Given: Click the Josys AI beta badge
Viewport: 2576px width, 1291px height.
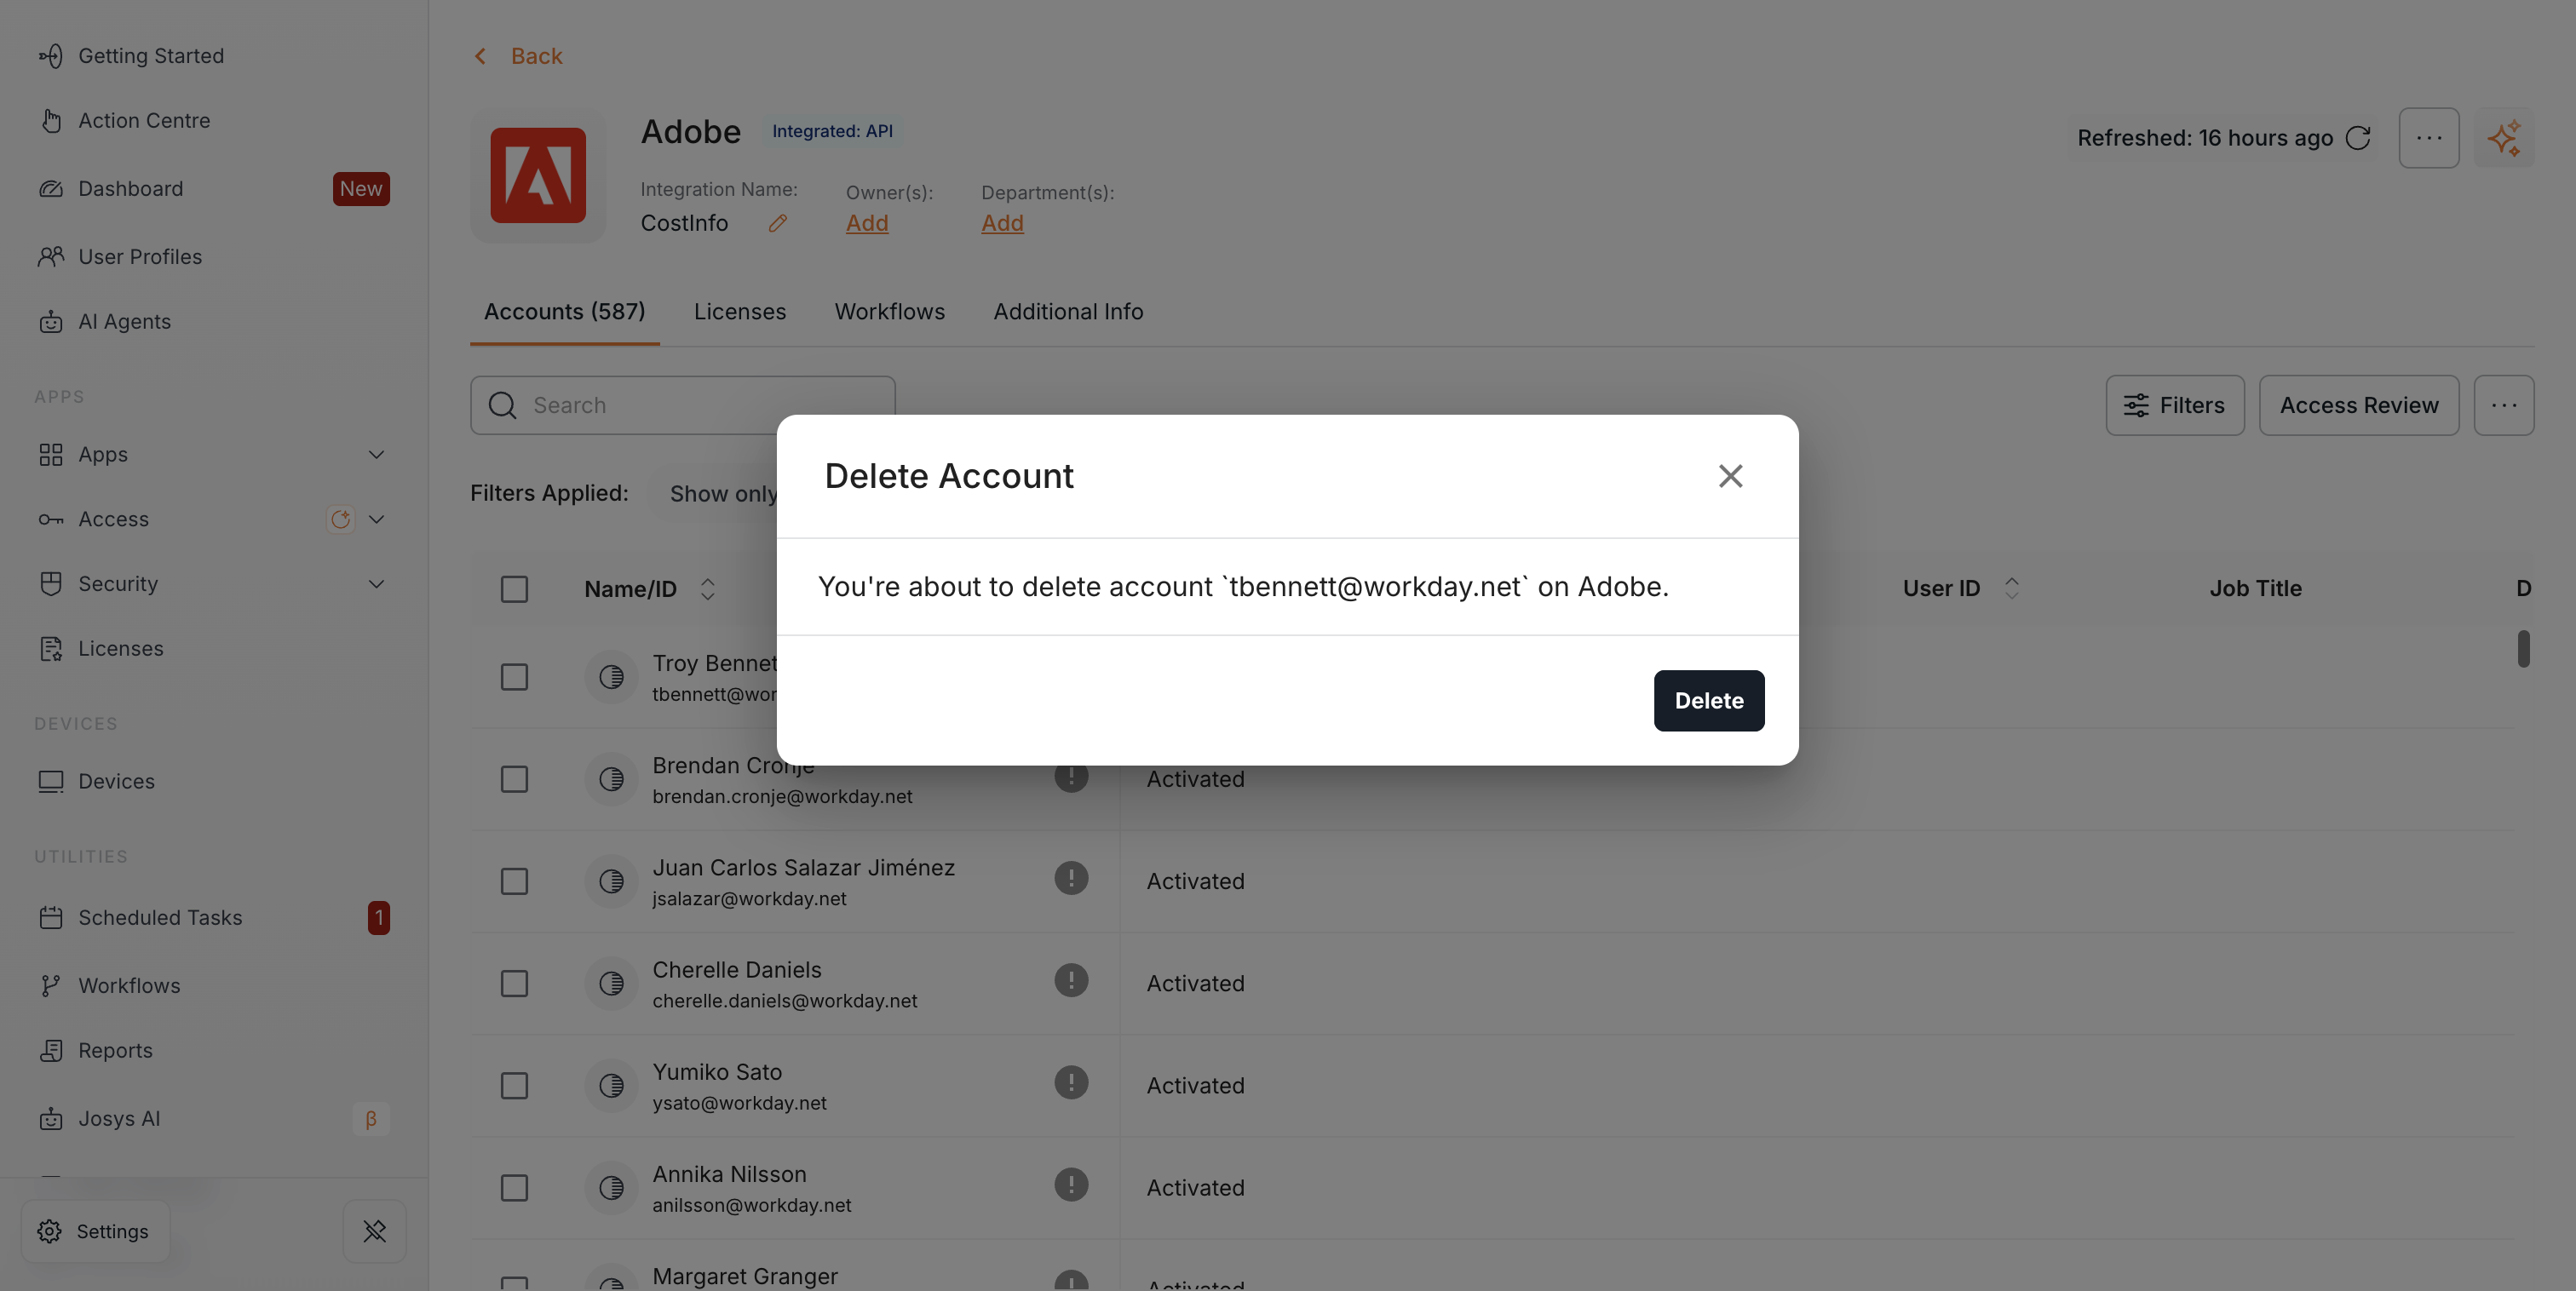Looking at the screenshot, I should (371, 1119).
